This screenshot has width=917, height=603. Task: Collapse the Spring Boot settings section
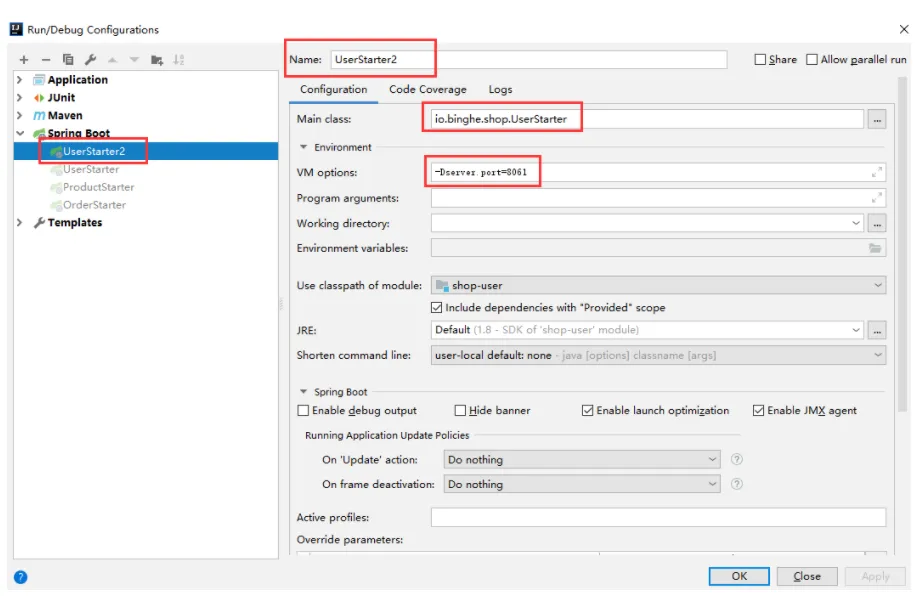pos(303,392)
